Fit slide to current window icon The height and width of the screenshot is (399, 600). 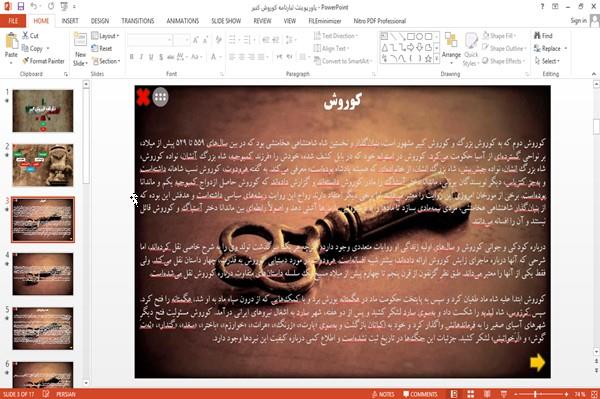coord(594,394)
